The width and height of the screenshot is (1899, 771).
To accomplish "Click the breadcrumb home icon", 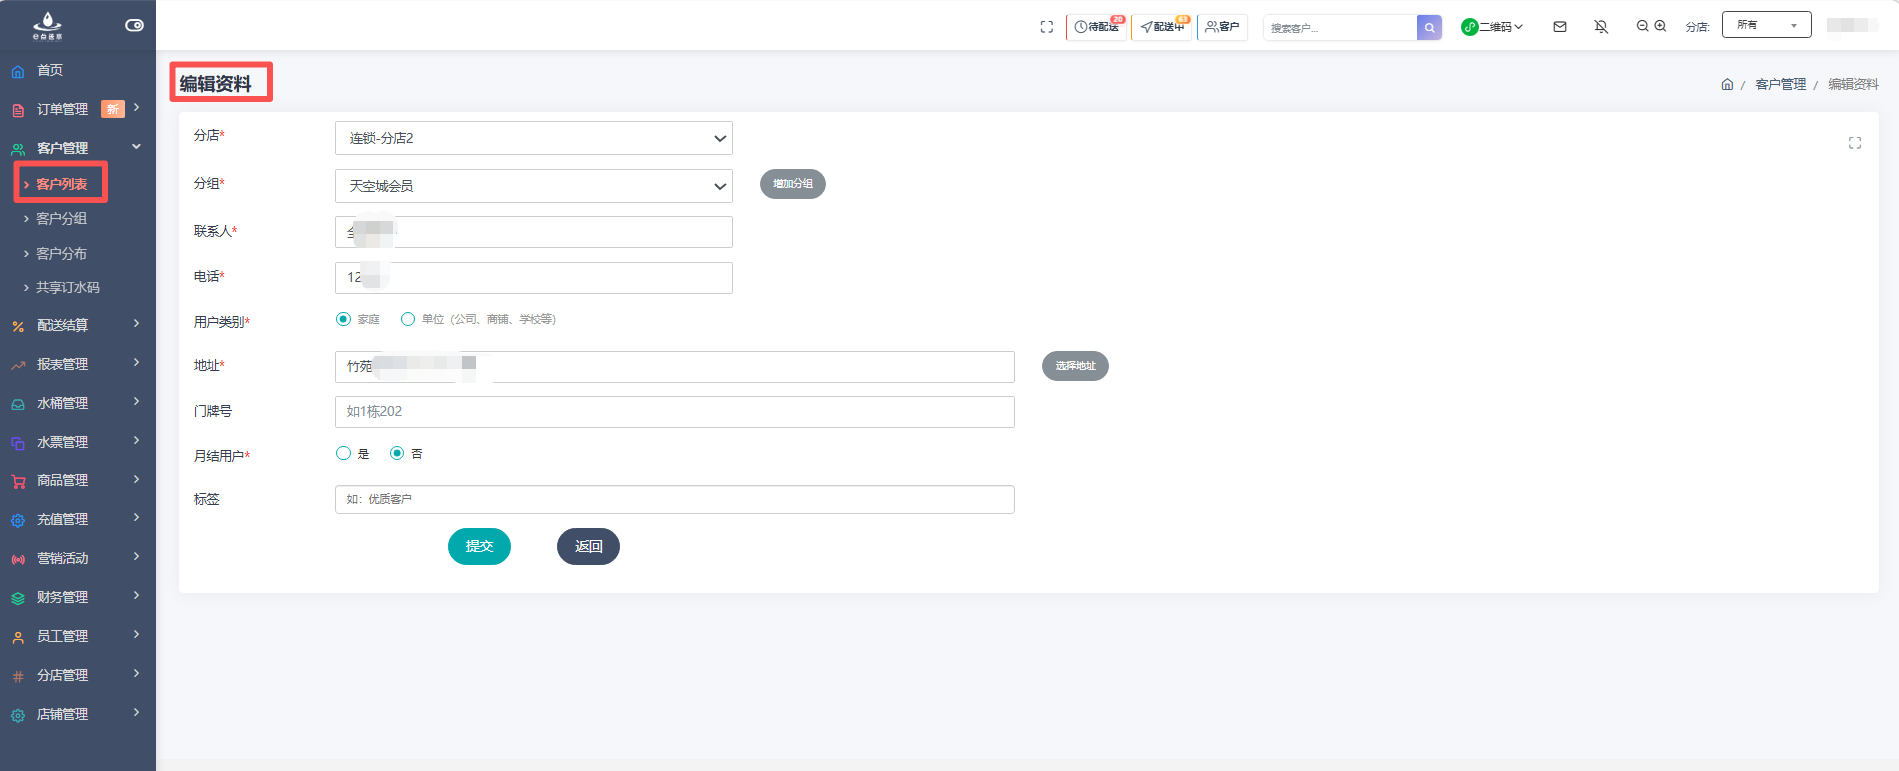I will pyautogui.click(x=1727, y=85).
